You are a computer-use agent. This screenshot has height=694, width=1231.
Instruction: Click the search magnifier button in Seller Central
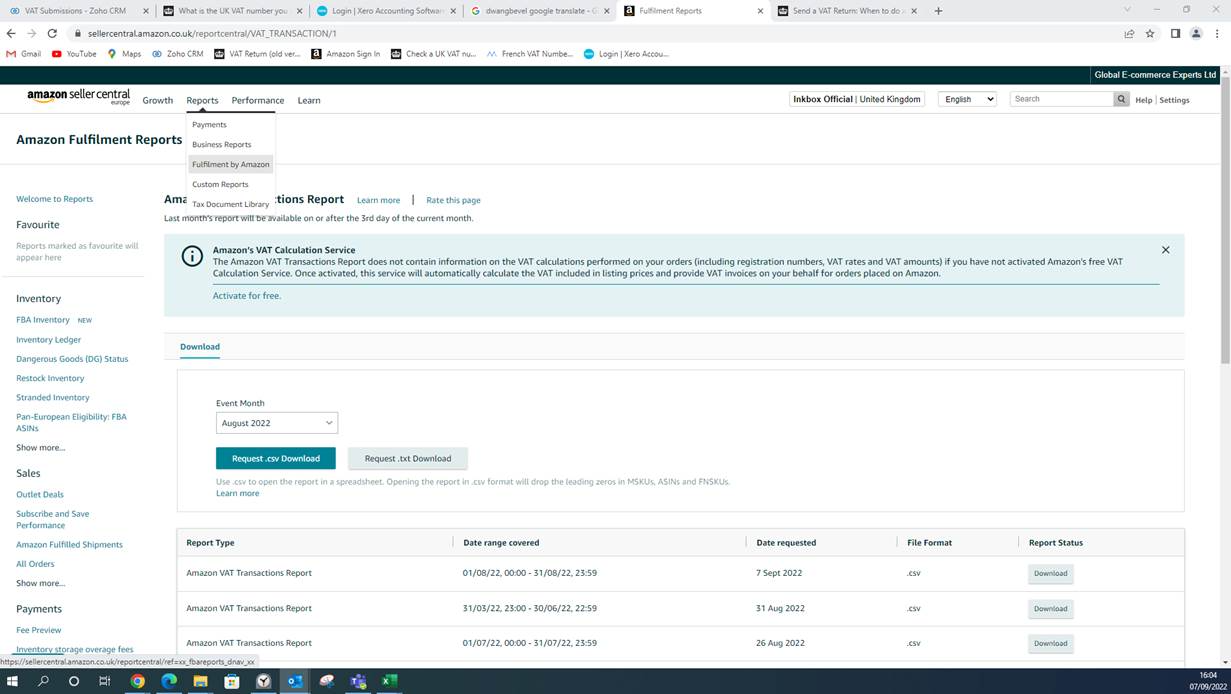[x=1121, y=99]
